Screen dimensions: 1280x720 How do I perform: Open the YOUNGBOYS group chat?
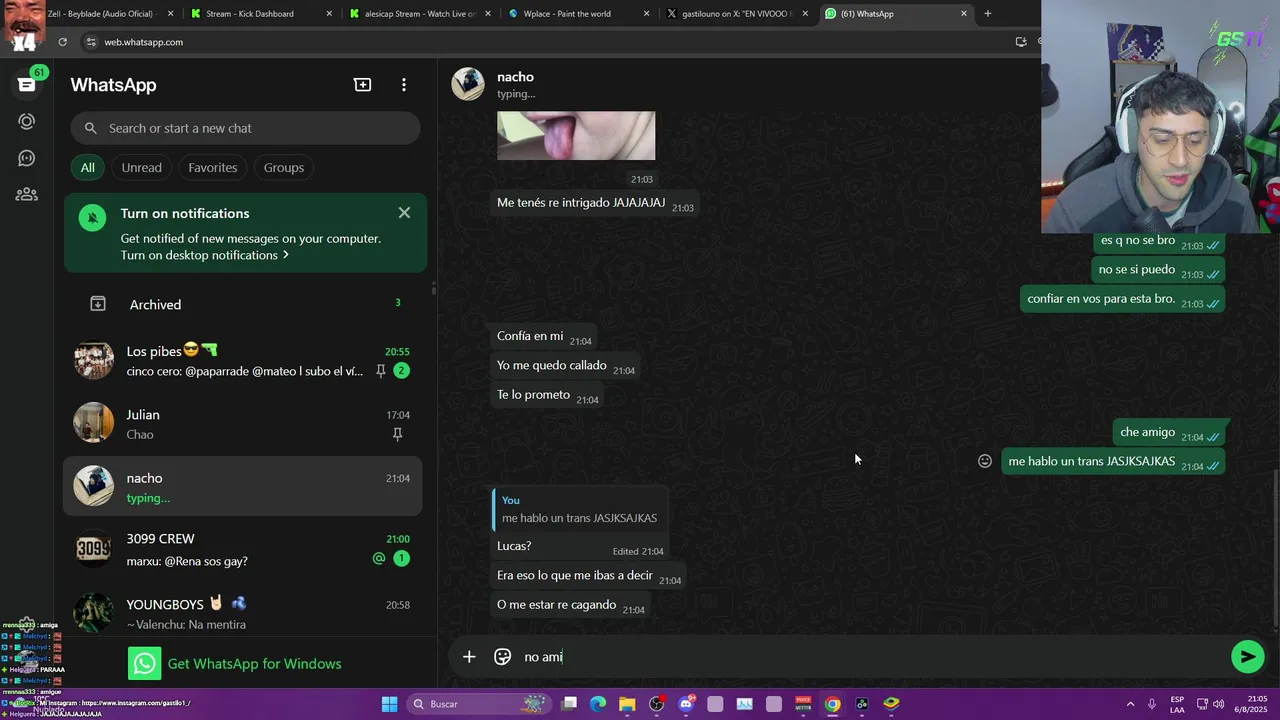245,611
